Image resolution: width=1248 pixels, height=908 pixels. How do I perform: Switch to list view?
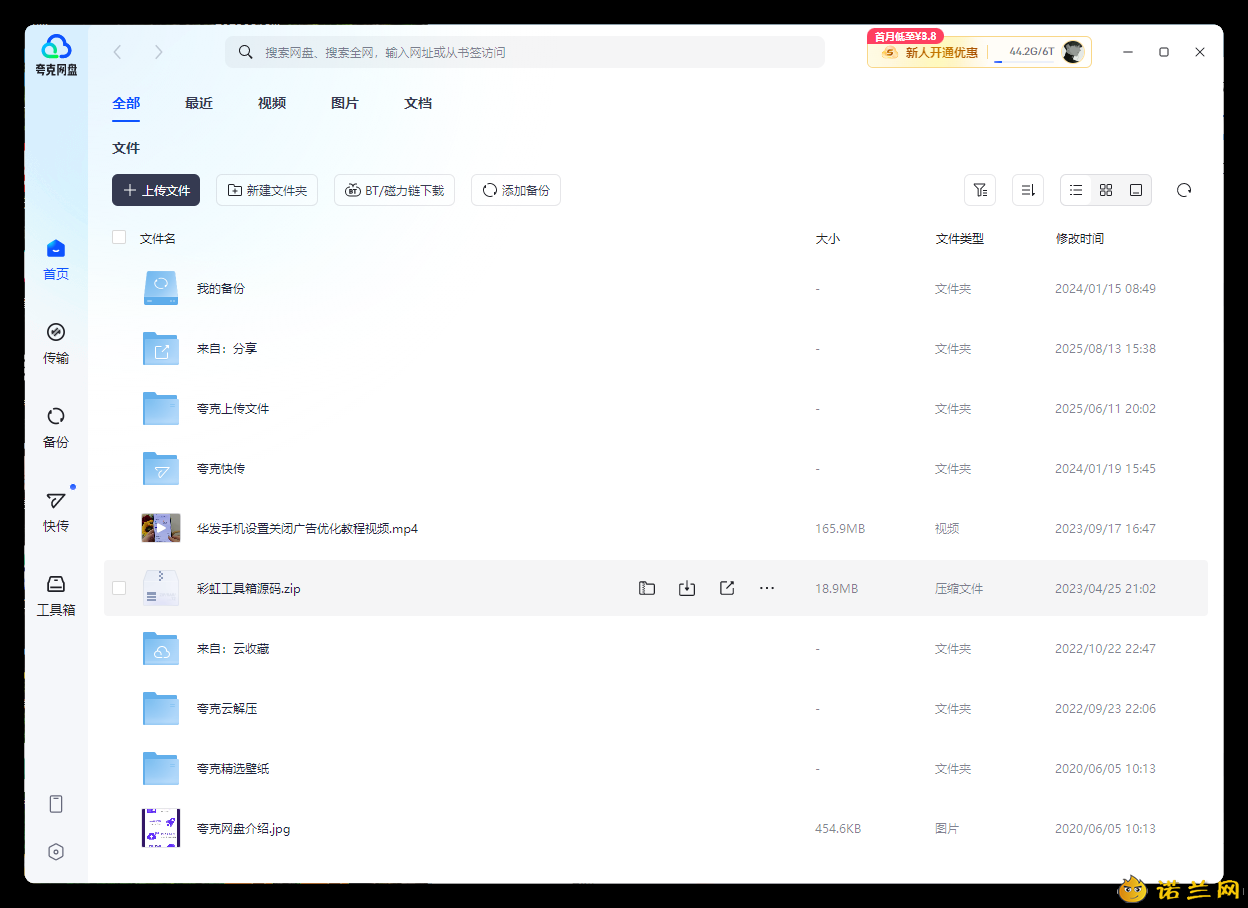(x=1076, y=190)
